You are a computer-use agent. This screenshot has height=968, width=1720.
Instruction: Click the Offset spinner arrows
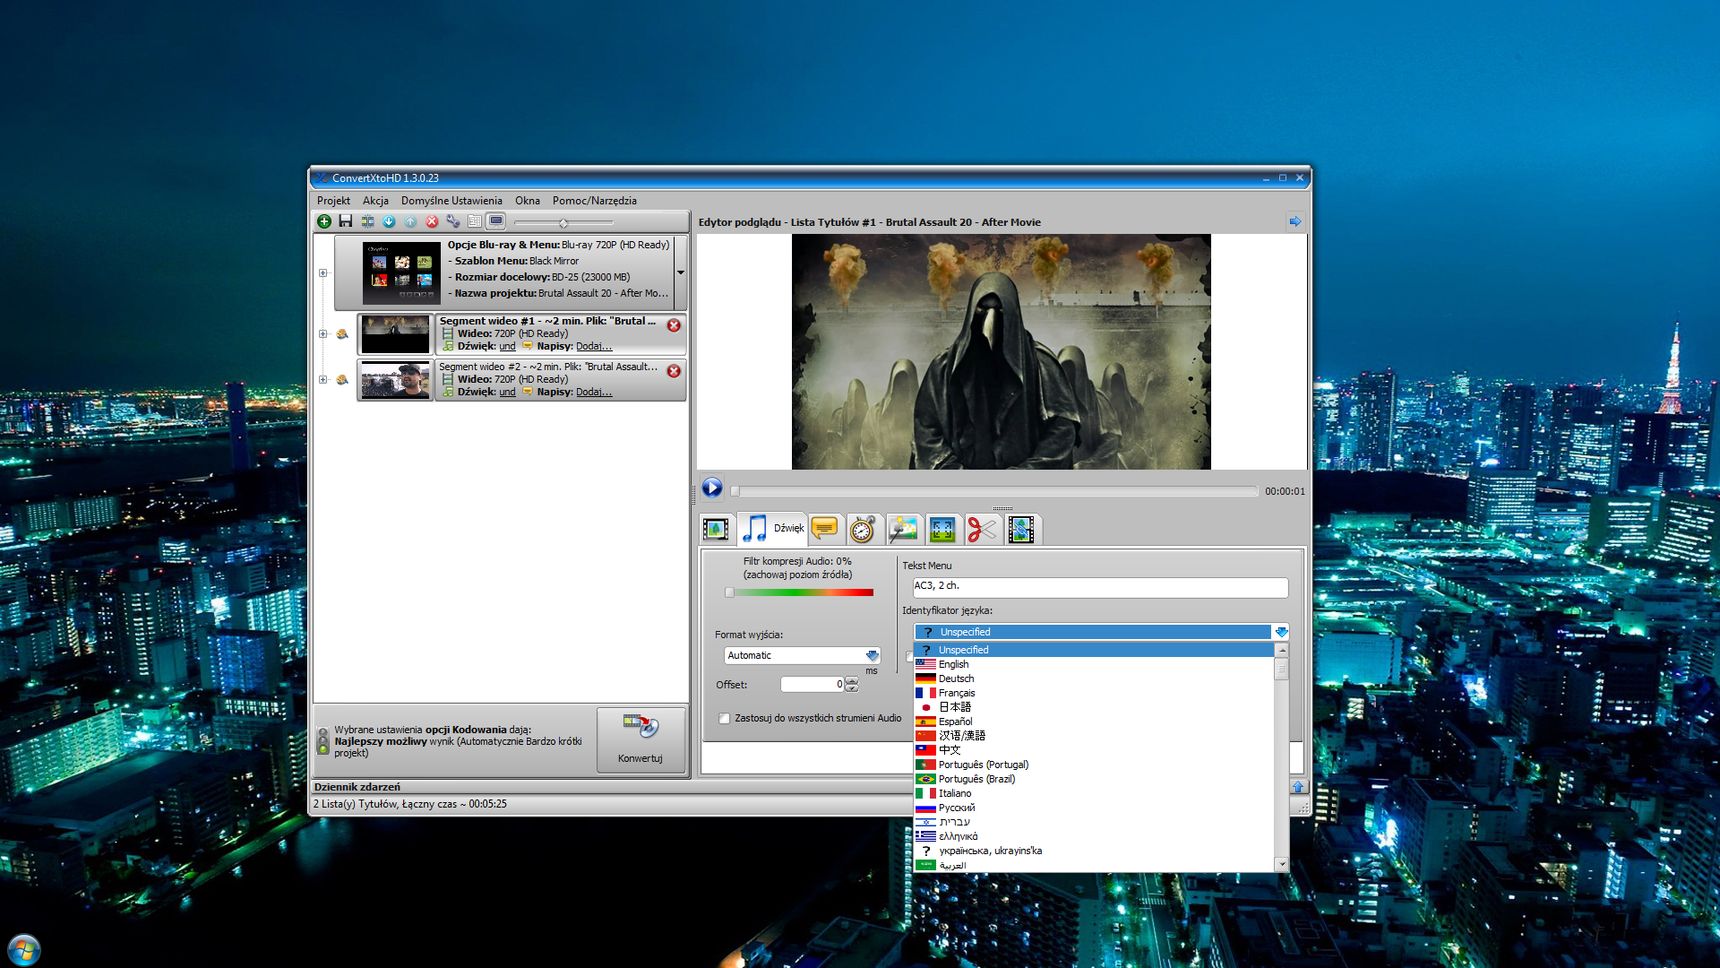pos(852,684)
